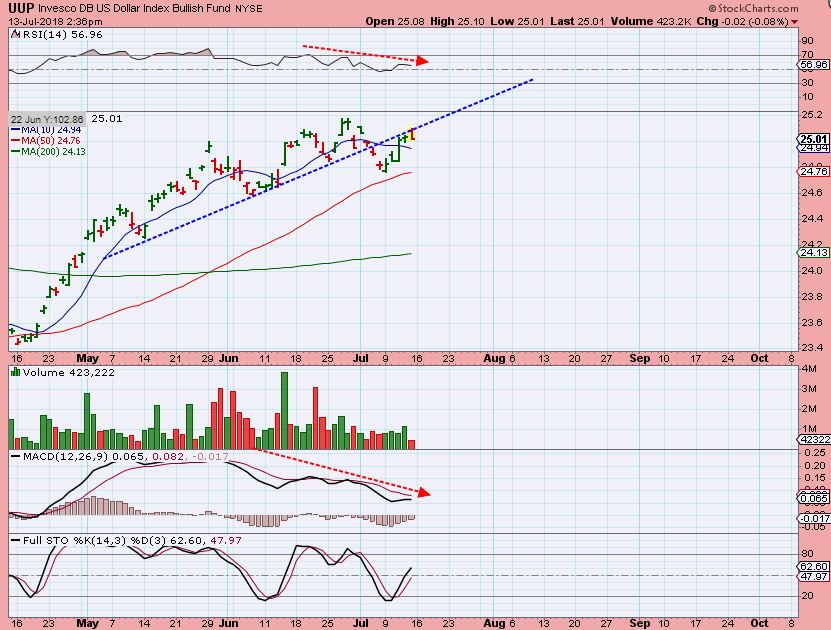Click the 13-Jul-2018 2:36pm timestamp

tap(55, 22)
